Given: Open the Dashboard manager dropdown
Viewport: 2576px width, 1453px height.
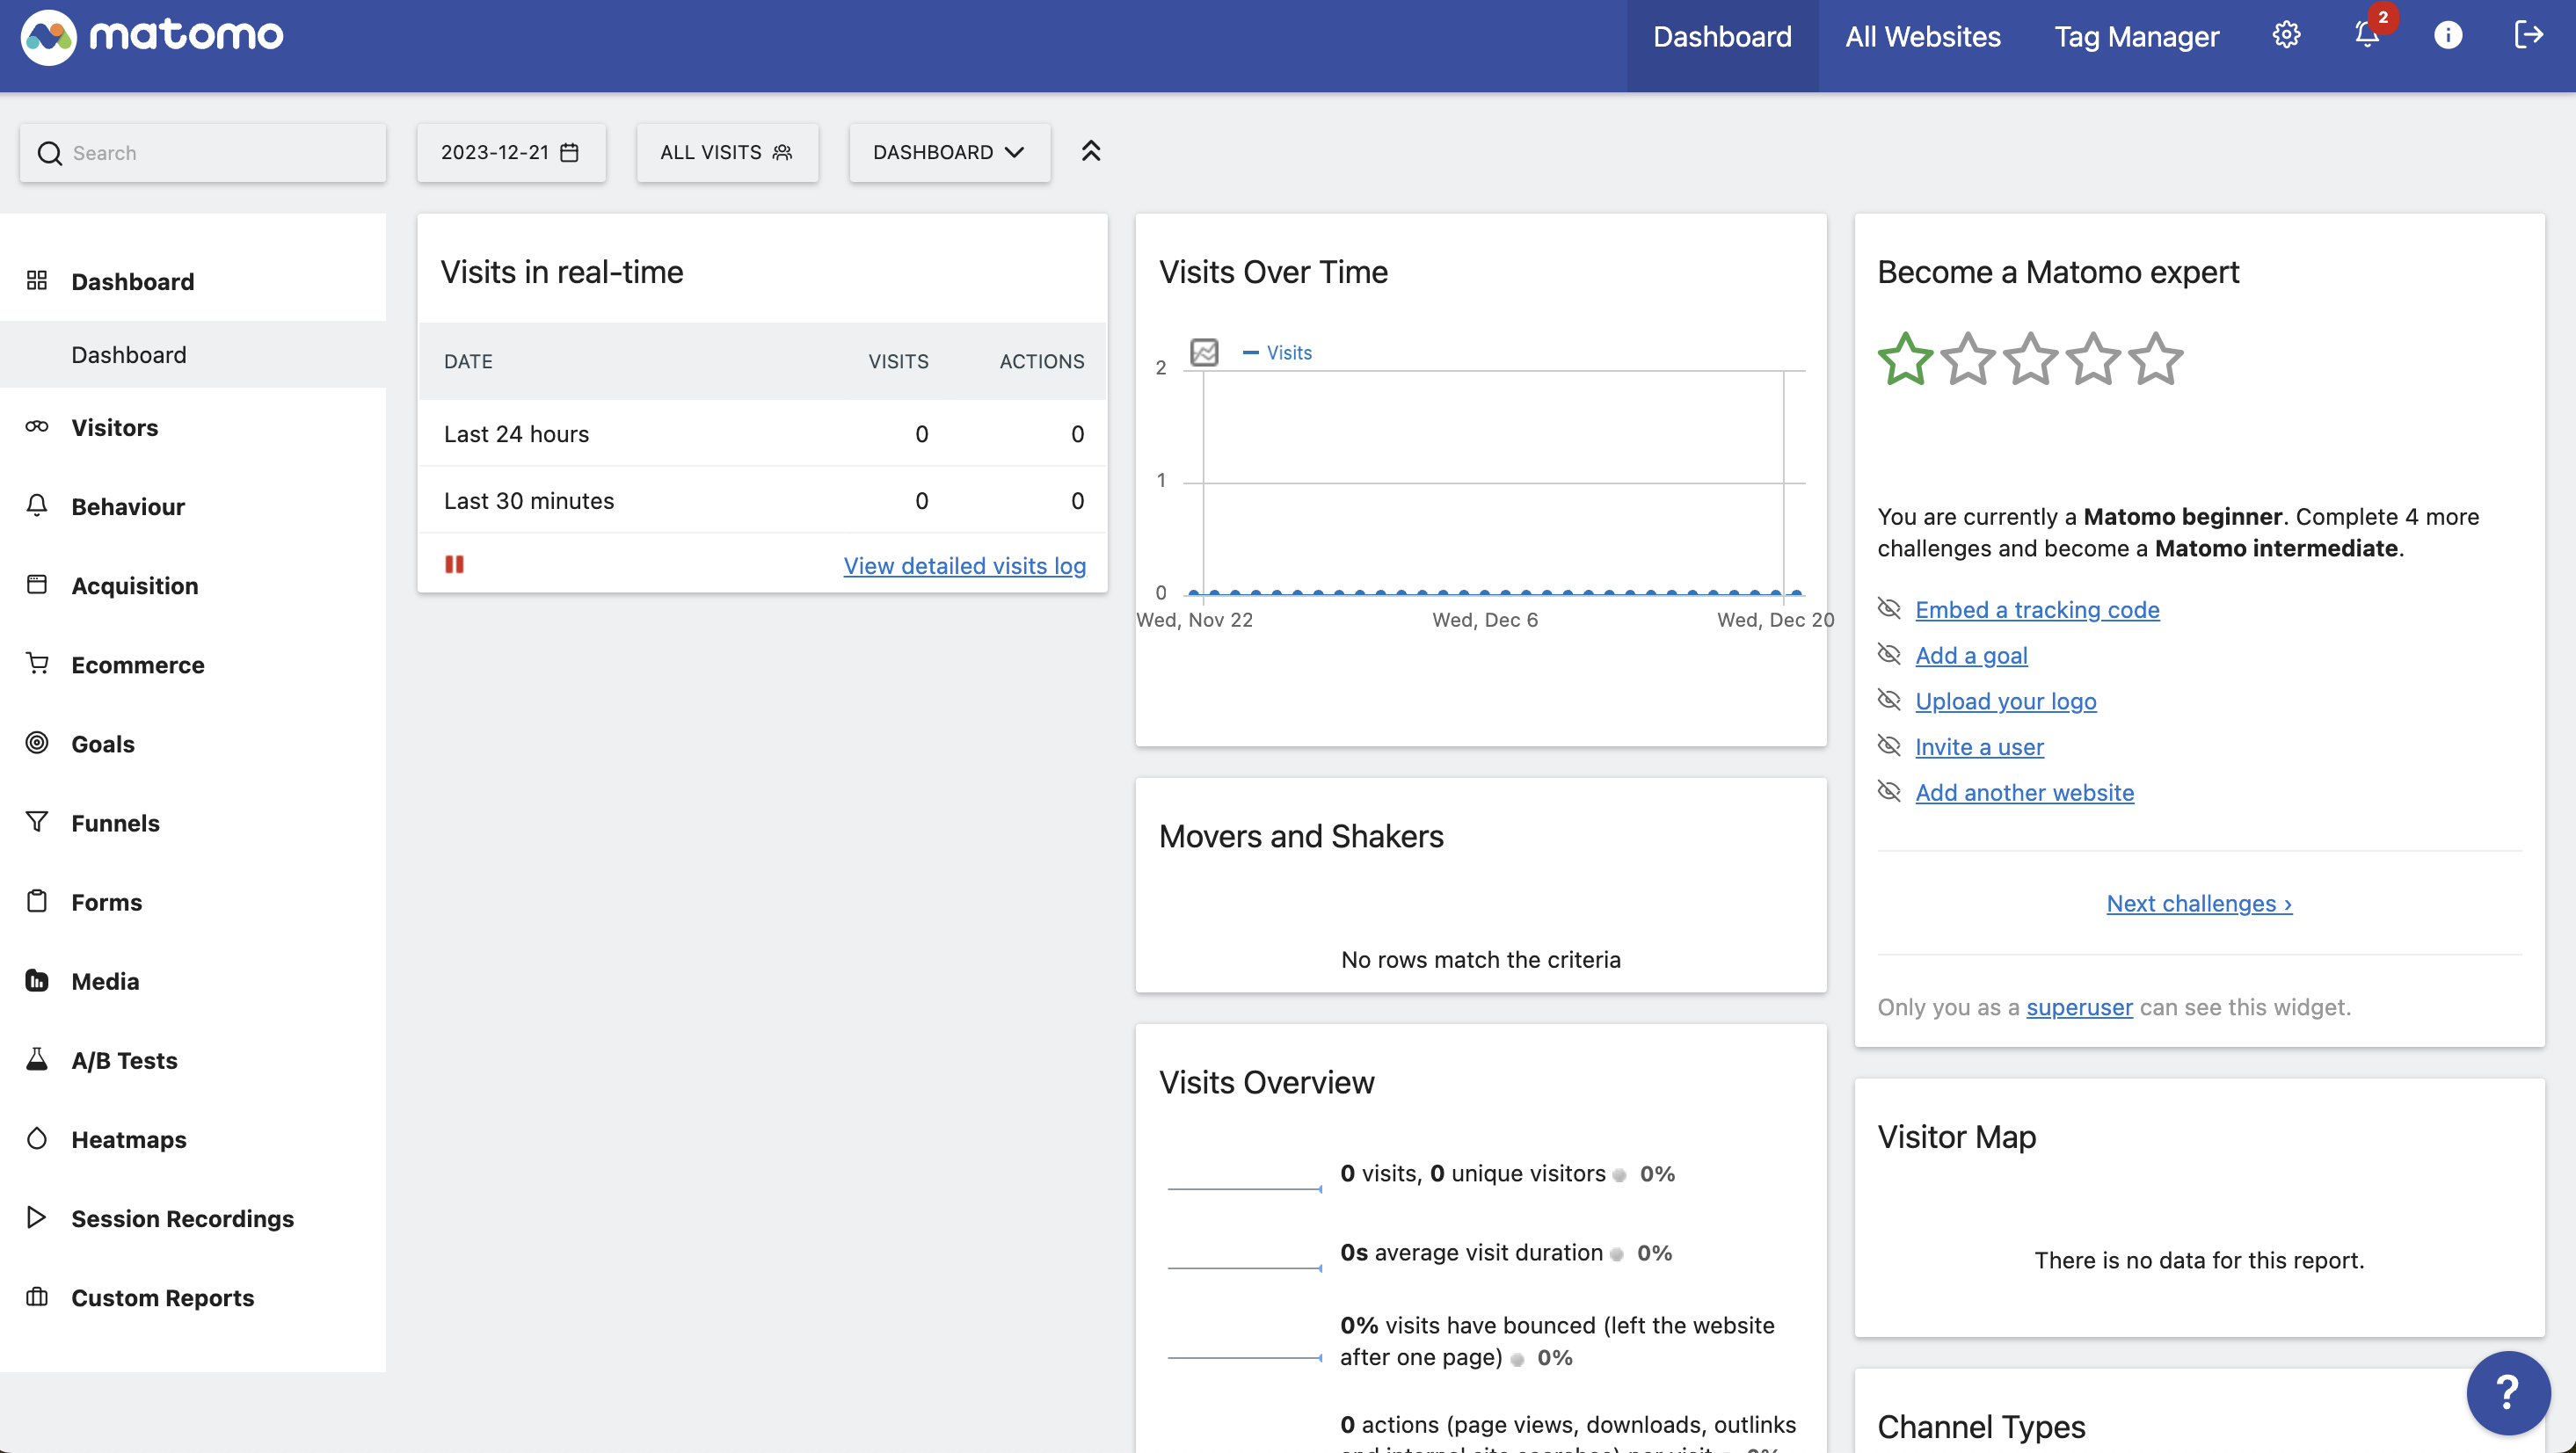Looking at the screenshot, I should pyautogui.click(x=949, y=152).
